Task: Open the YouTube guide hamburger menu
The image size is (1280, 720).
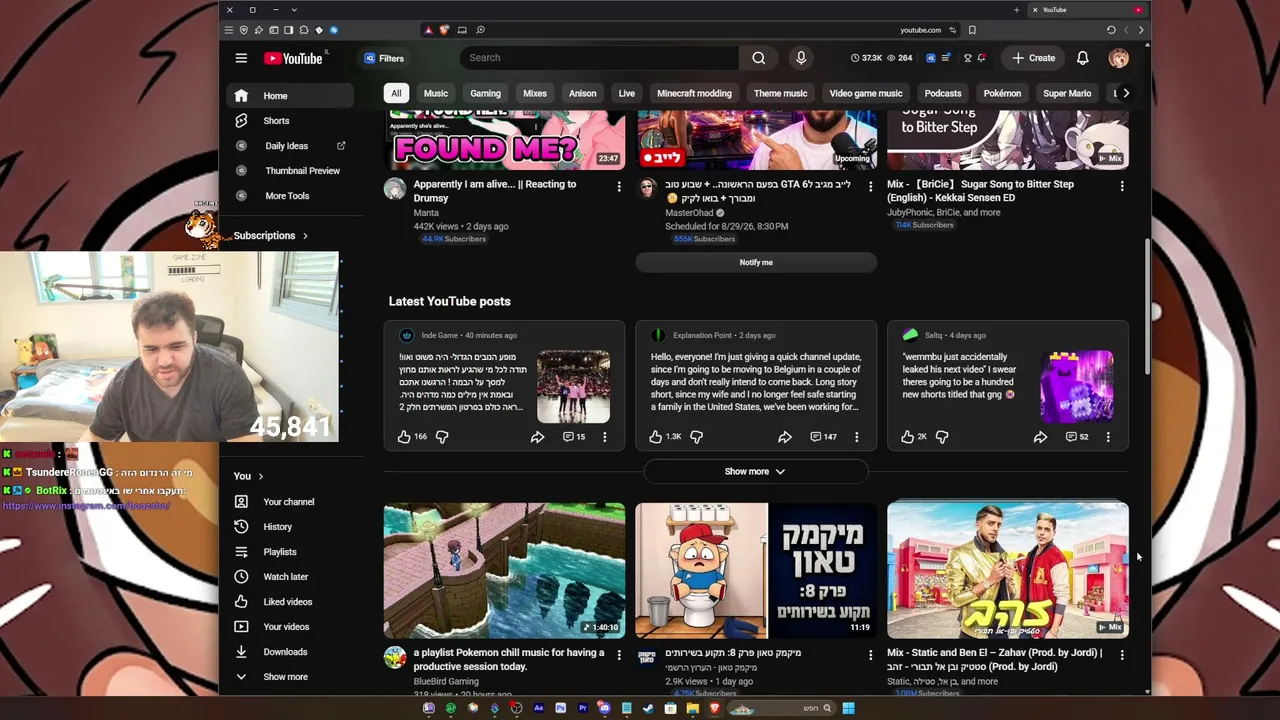Action: coord(241,58)
